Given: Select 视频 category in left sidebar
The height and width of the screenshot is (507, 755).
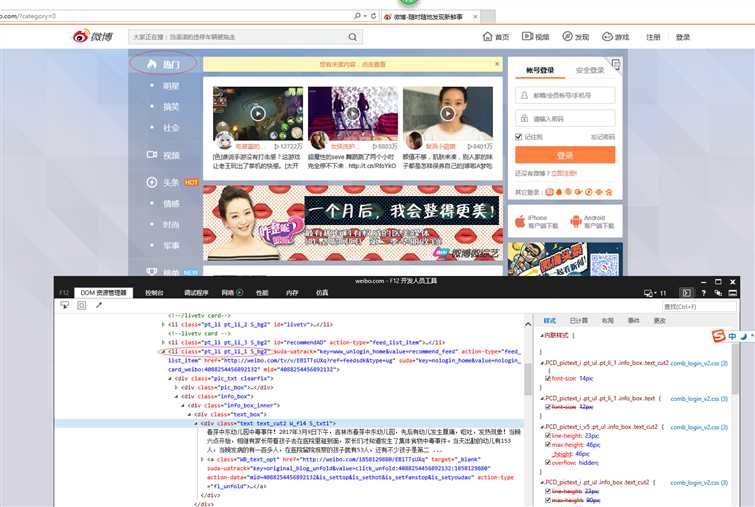Looking at the screenshot, I should 164,155.
